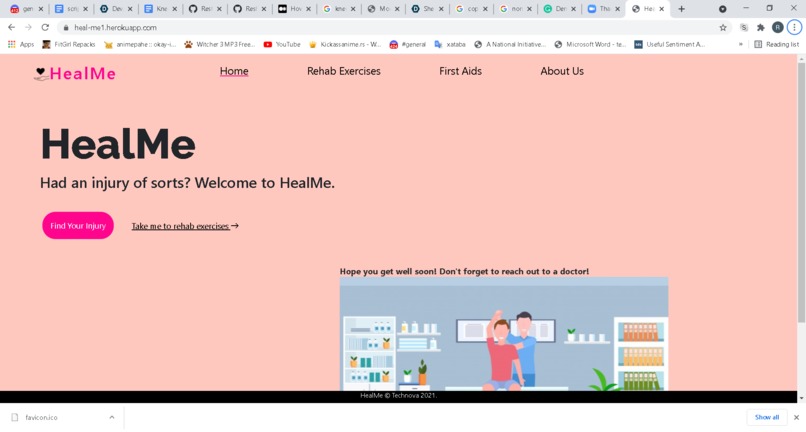The height and width of the screenshot is (432, 806).
Task: Open the Useful Sentiment A... bookmark
Action: tap(670, 44)
